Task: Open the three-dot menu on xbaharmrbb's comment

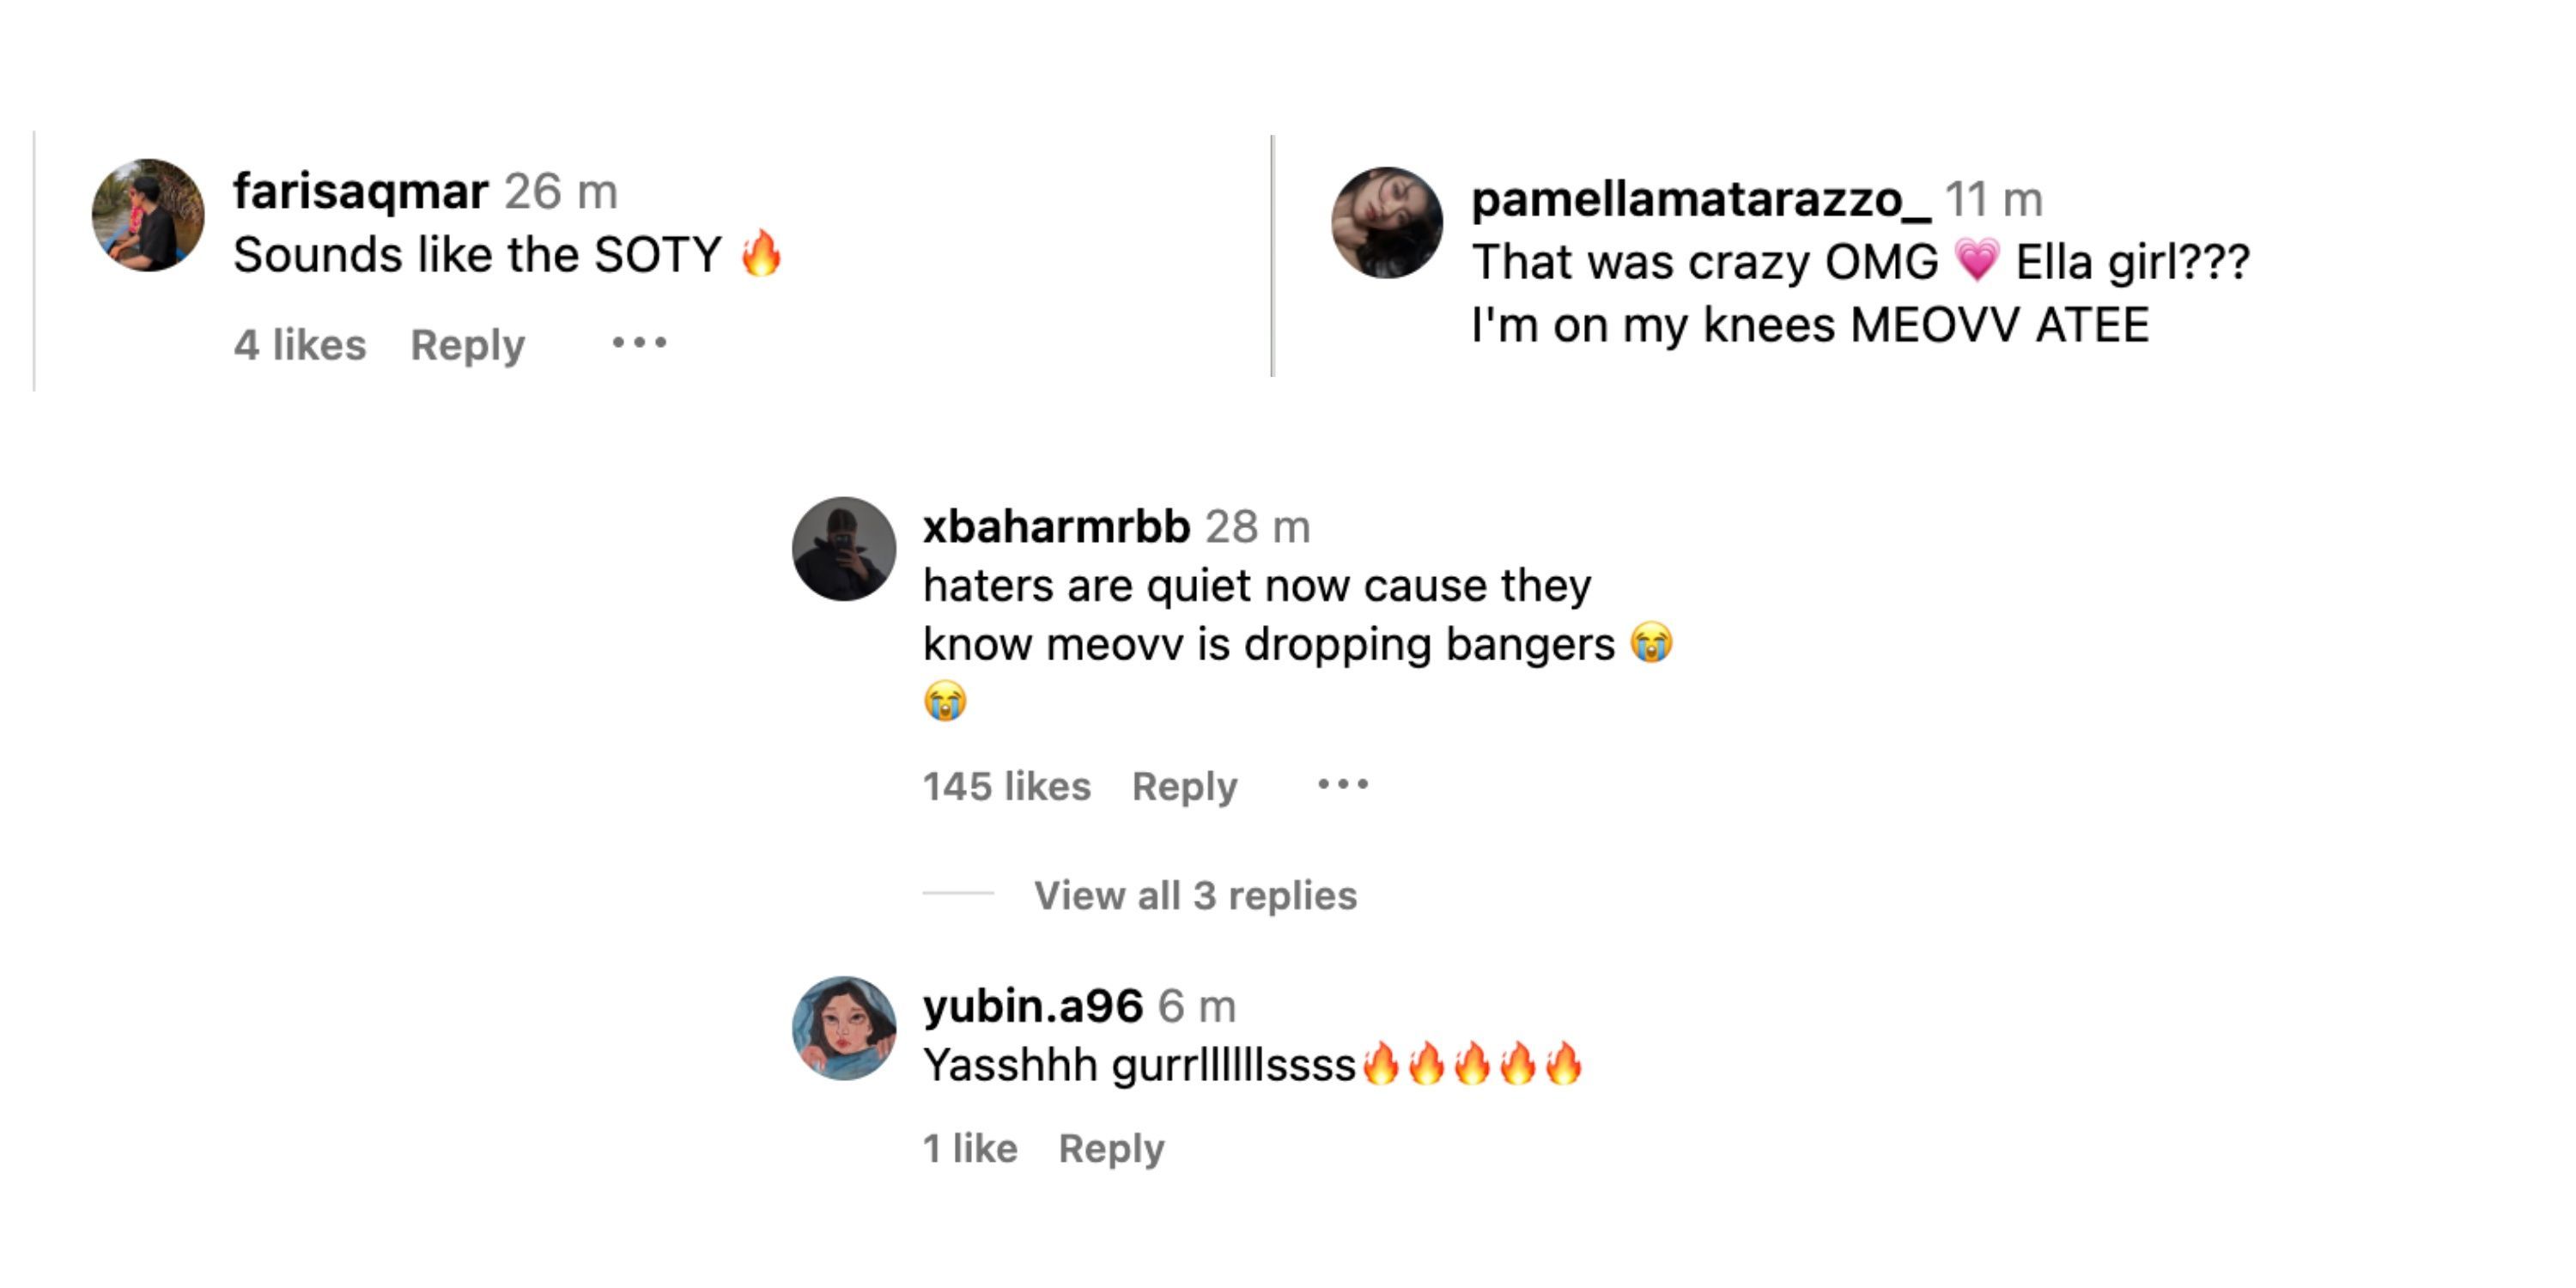Action: coord(1342,784)
